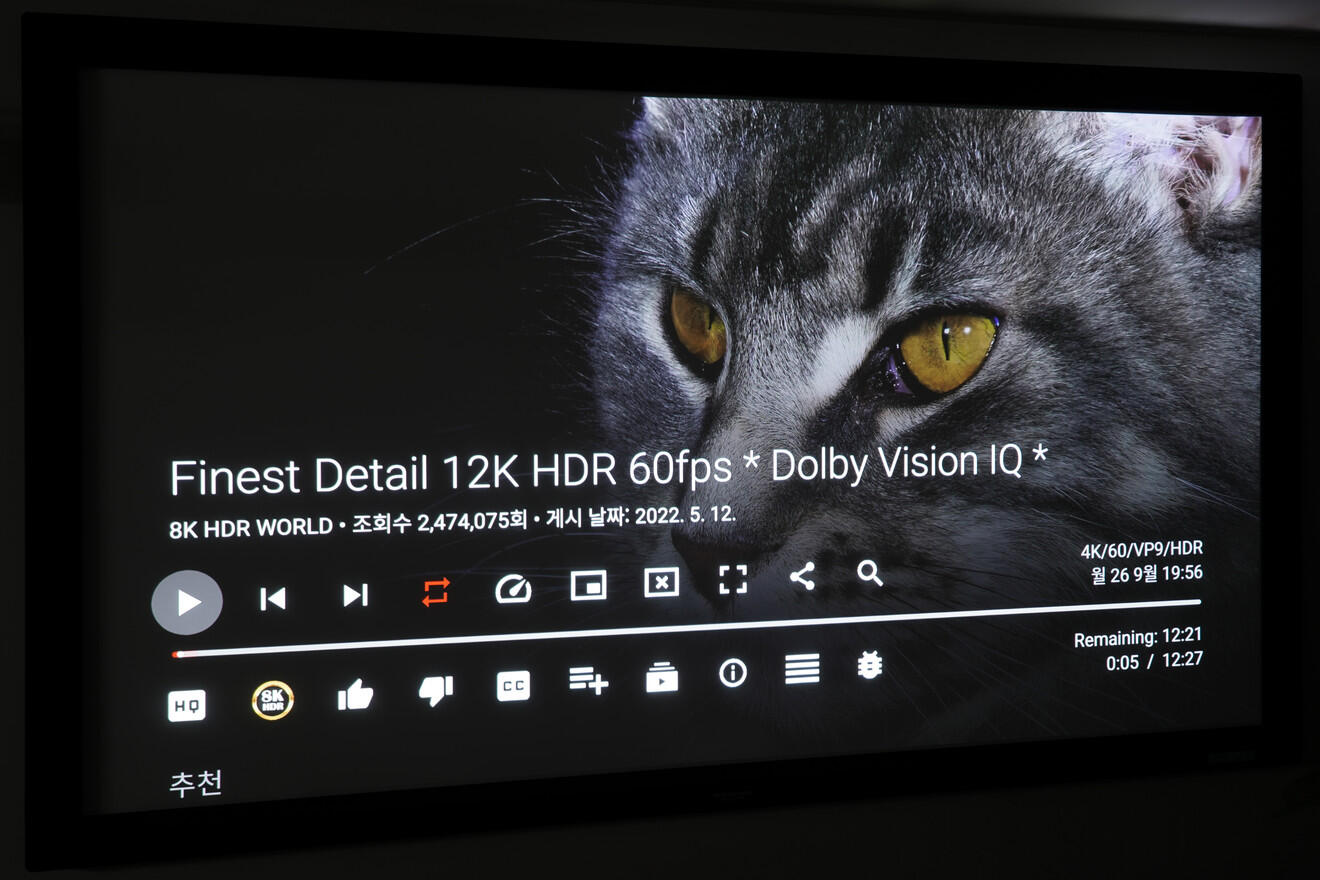Show video info with the circled i icon
This screenshot has height=880, width=1320.
coord(733,673)
